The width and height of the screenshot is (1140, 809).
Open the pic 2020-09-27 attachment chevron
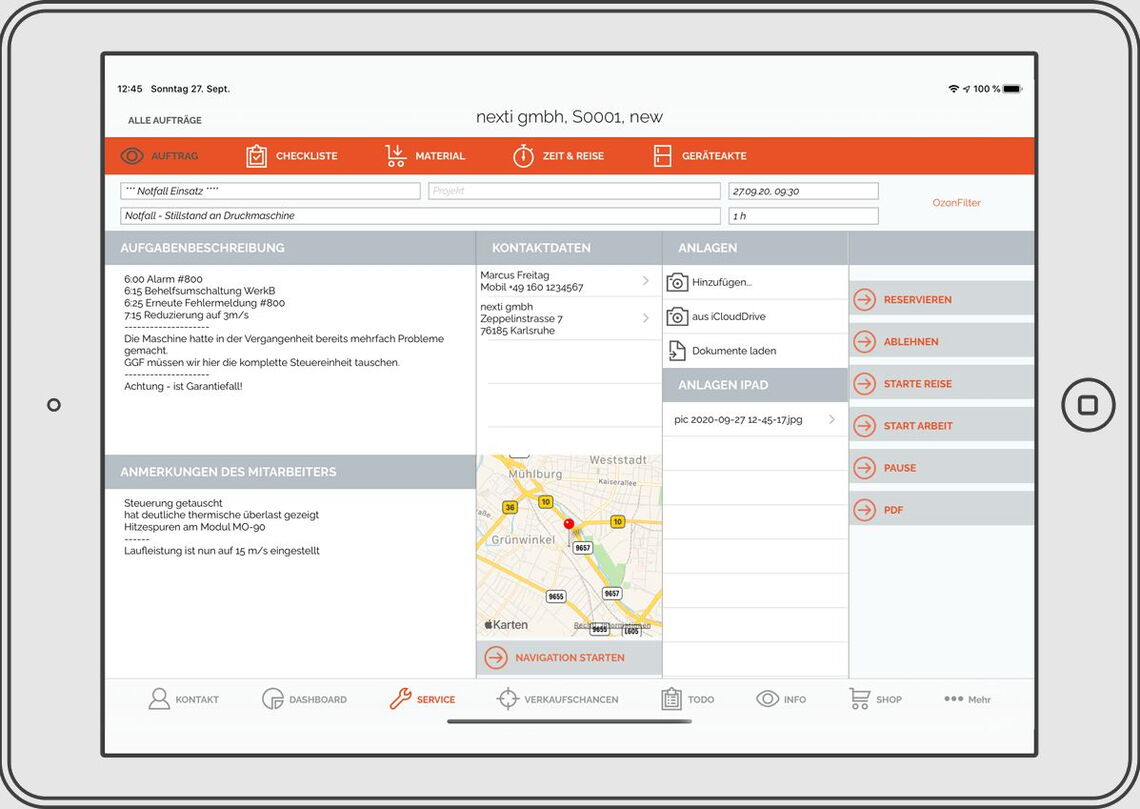tap(831, 420)
